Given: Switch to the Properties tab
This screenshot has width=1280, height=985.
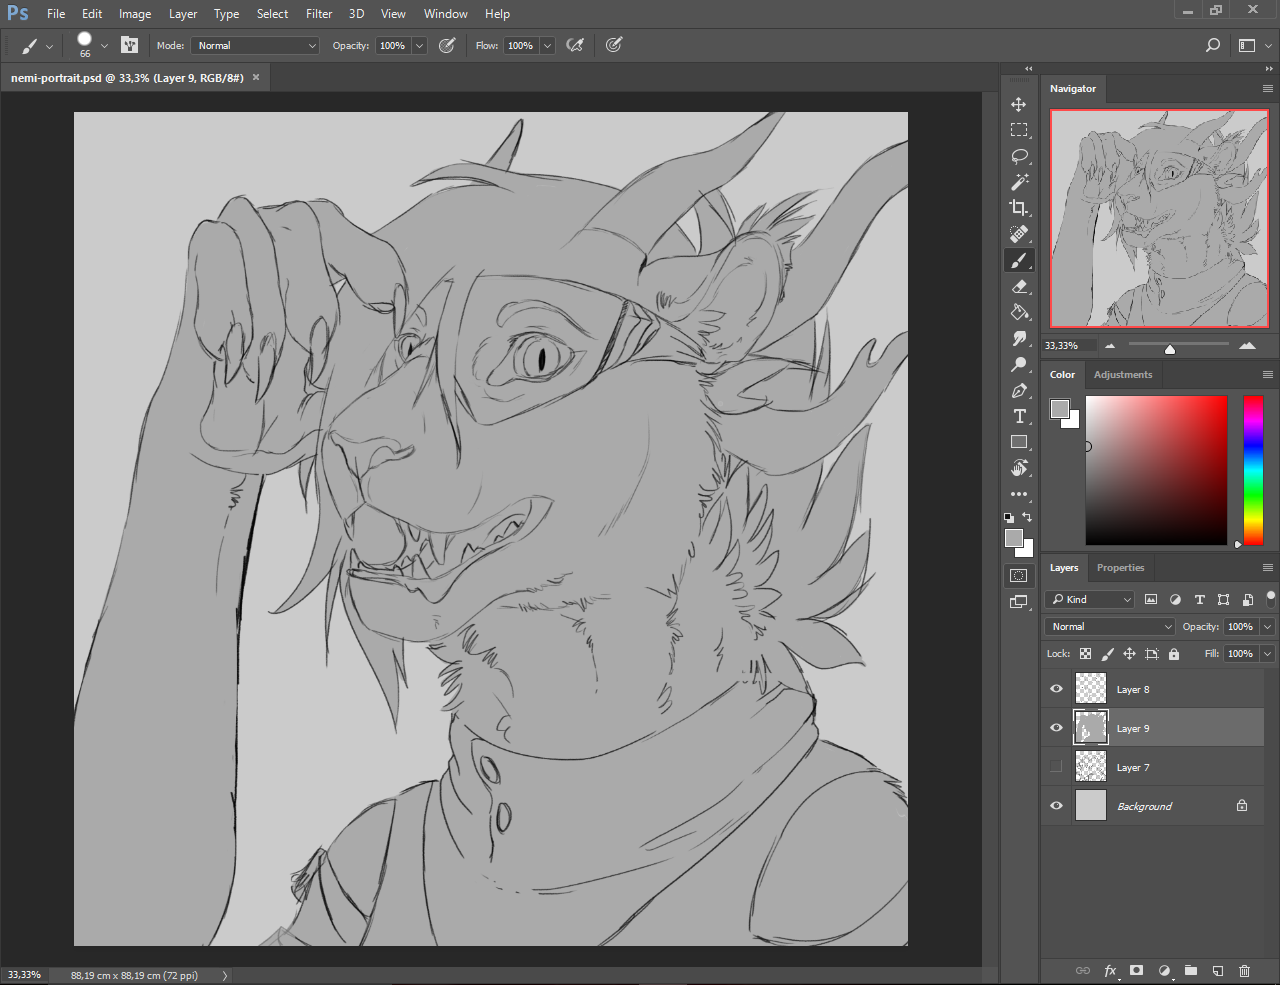Looking at the screenshot, I should (1120, 568).
